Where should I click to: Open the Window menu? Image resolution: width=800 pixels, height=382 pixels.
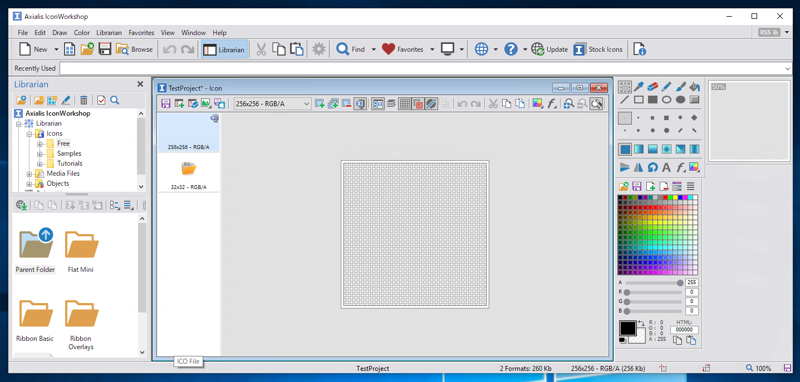point(194,33)
